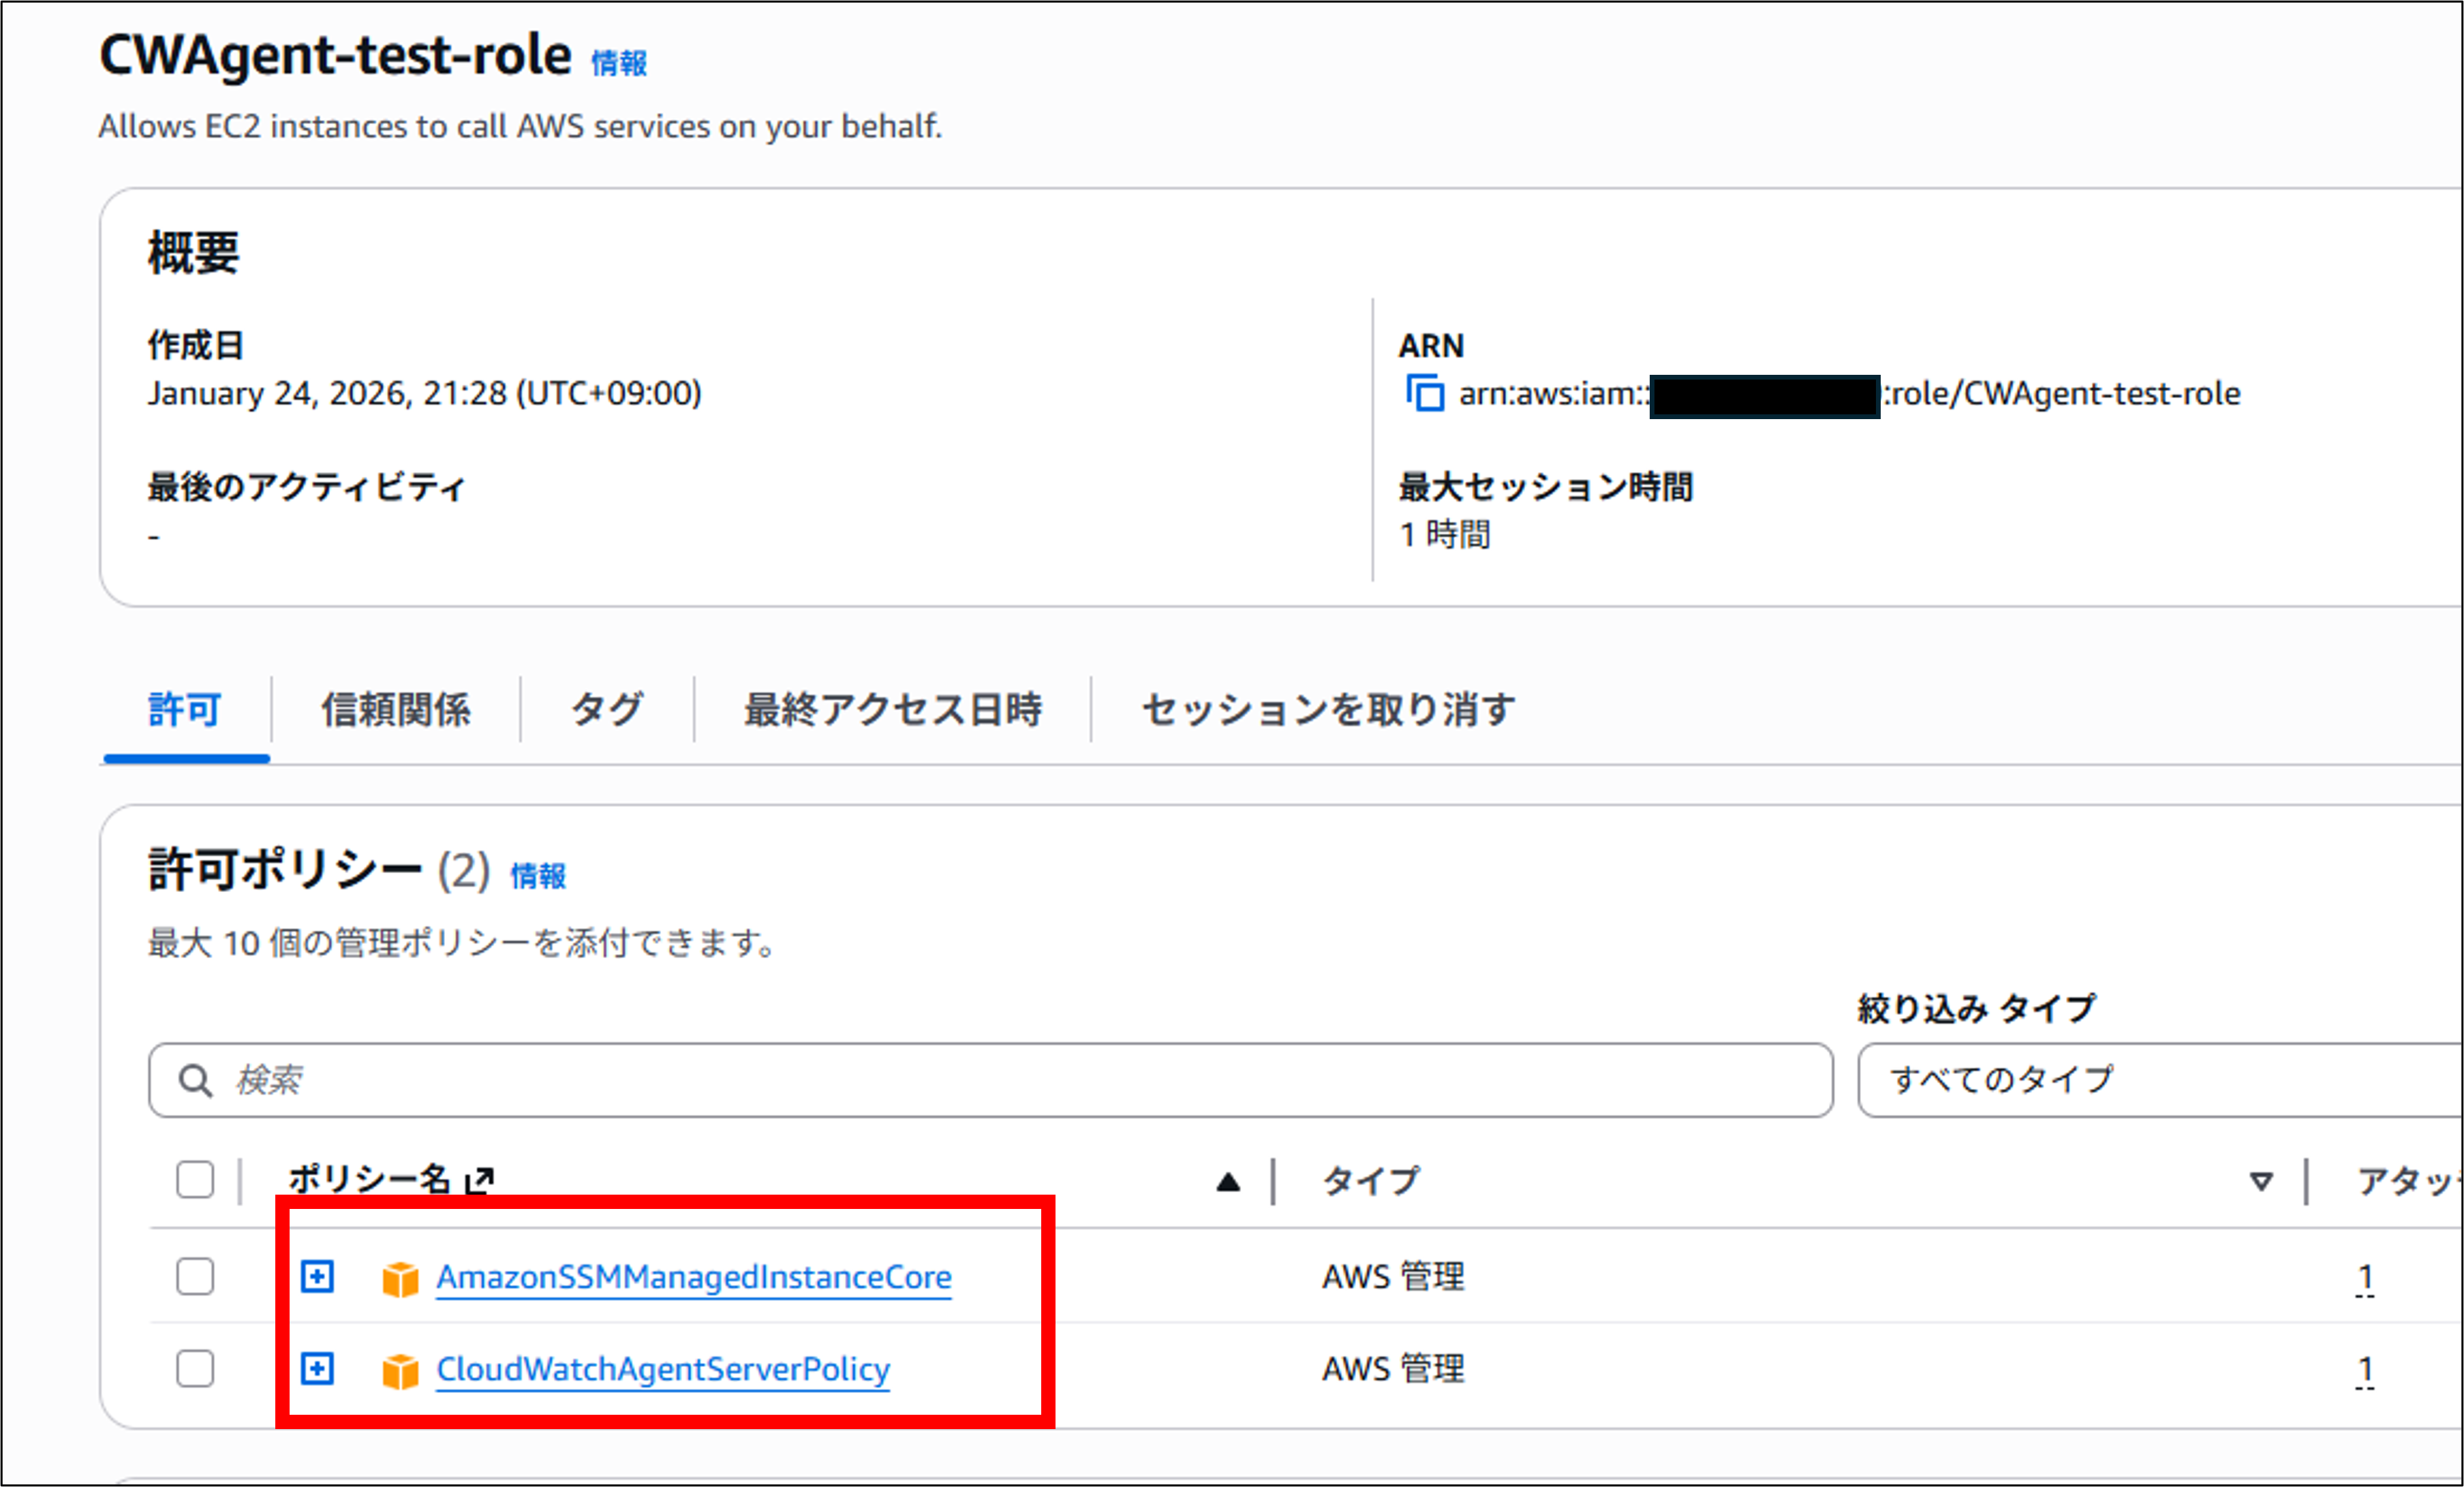The width and height of the screenshot is (2464, 1487).
Task: Click the external link icon next to ポリシー名 header
Action: (x=480, y=1177)
